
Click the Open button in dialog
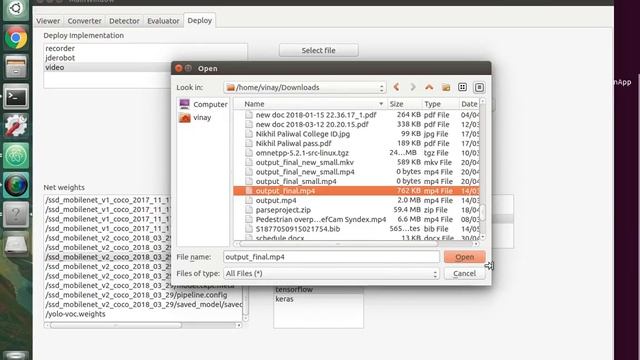(x=464, y=257)
